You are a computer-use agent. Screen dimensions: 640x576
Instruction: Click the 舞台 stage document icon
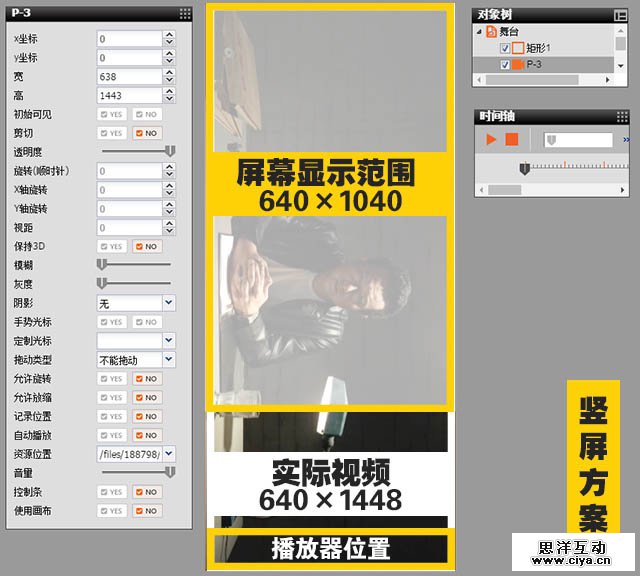(491, 32)
